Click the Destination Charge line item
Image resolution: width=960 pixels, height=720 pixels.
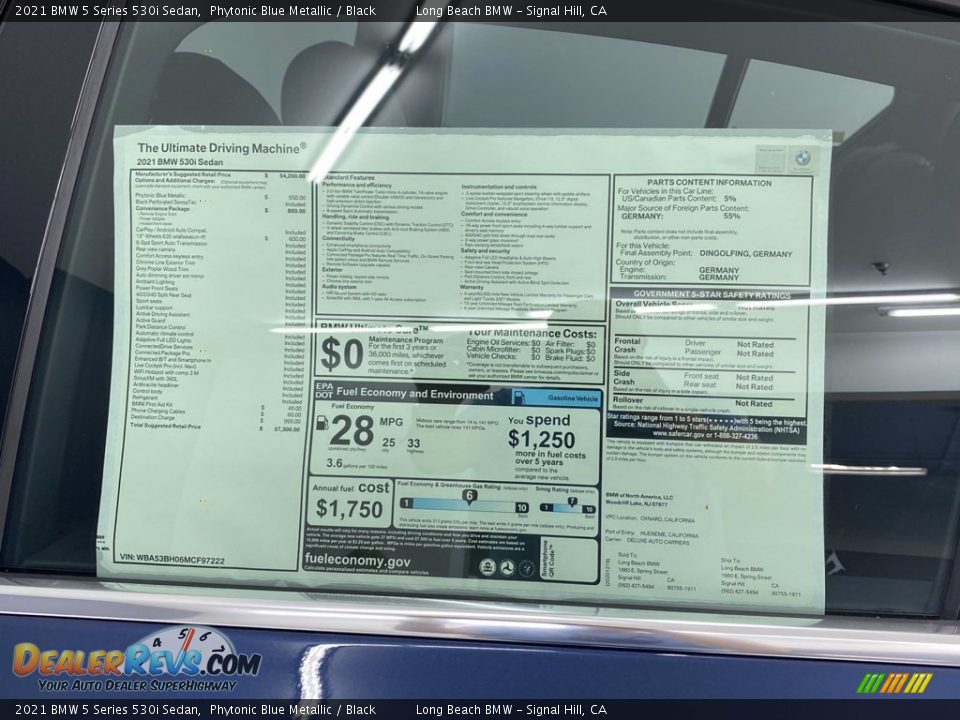point(216,419)
